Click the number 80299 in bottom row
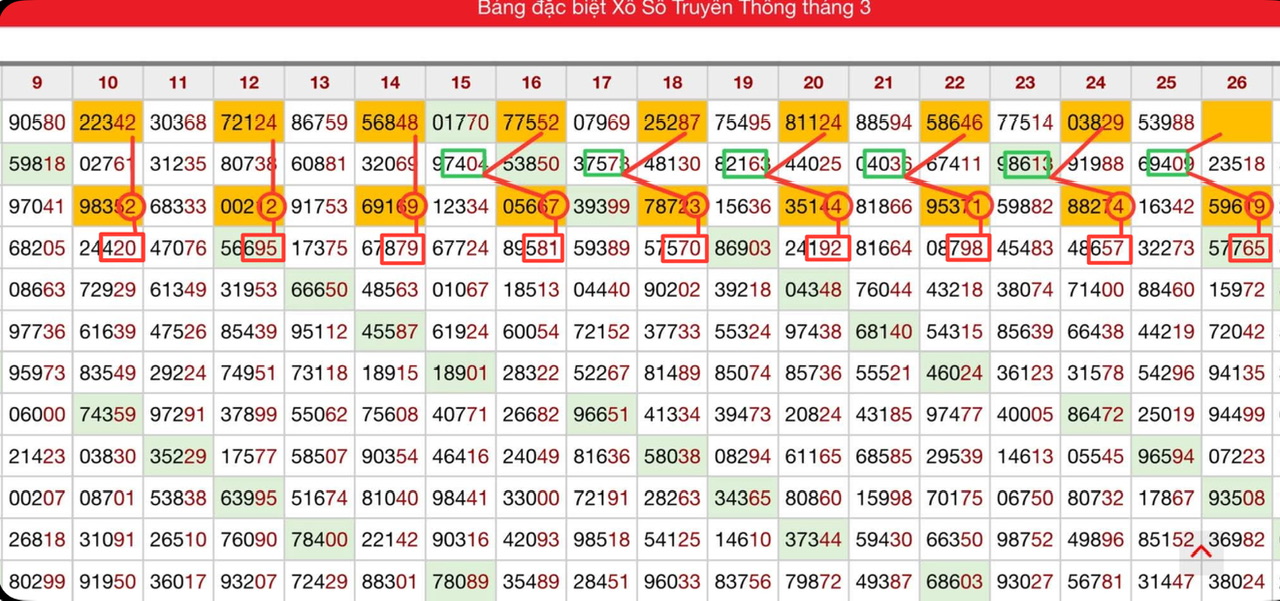This screenshot has height=601, width=1280. [x=37, y=581]
